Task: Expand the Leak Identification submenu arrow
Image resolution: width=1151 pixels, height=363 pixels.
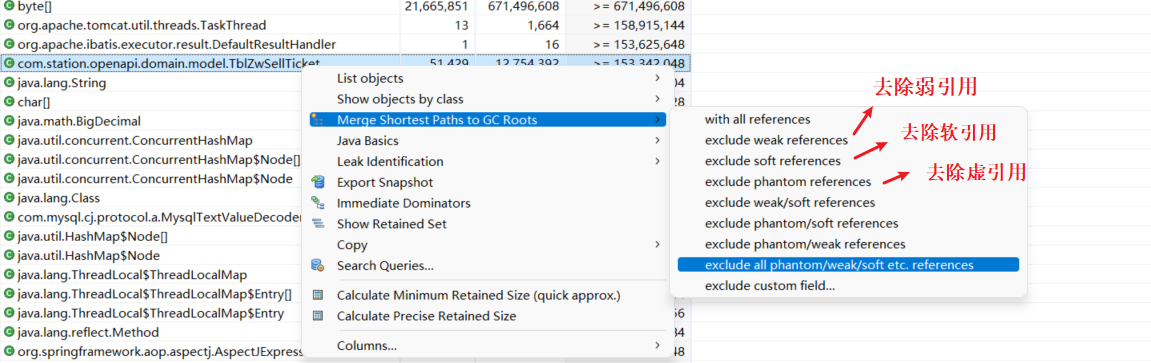Action: [x=657, y=161]
